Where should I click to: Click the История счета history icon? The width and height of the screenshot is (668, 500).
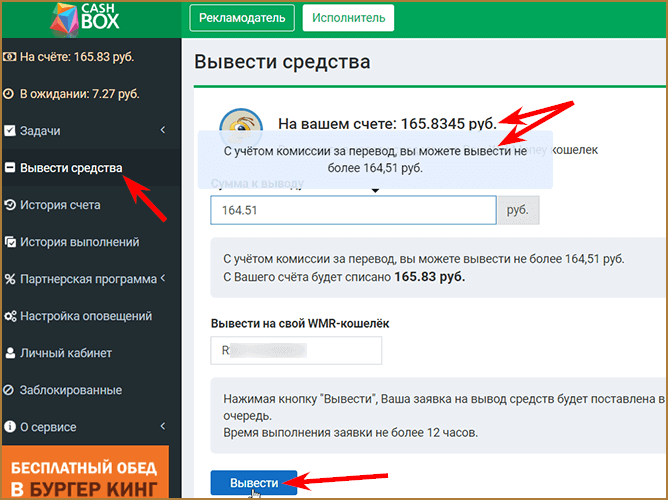tap(10, 205)
